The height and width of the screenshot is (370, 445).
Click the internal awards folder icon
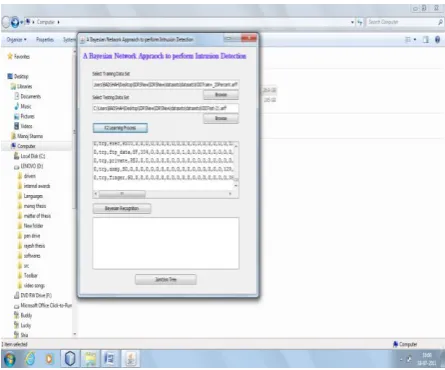click(20, 186)
